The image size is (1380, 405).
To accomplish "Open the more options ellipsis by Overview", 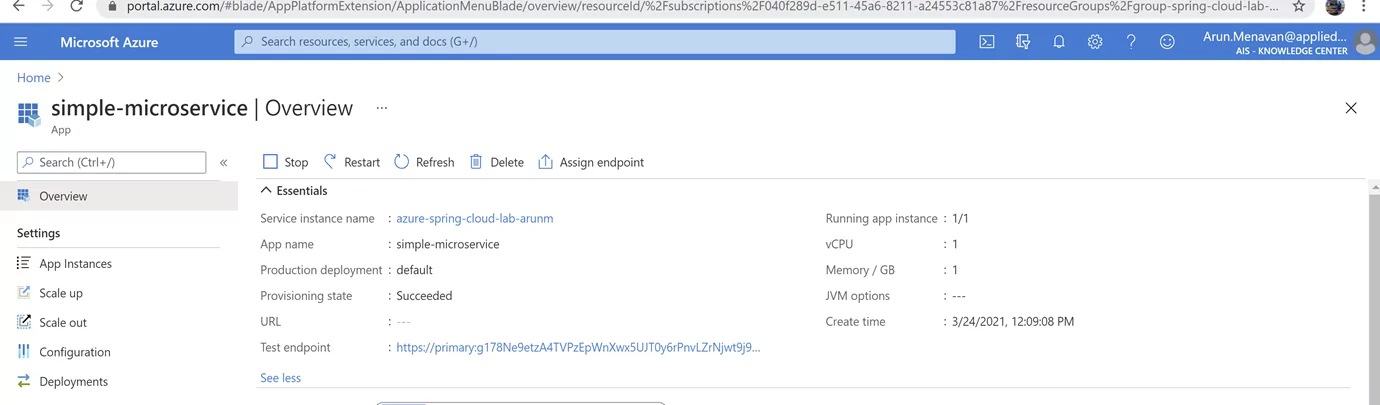I will click(x=382, y=108).
